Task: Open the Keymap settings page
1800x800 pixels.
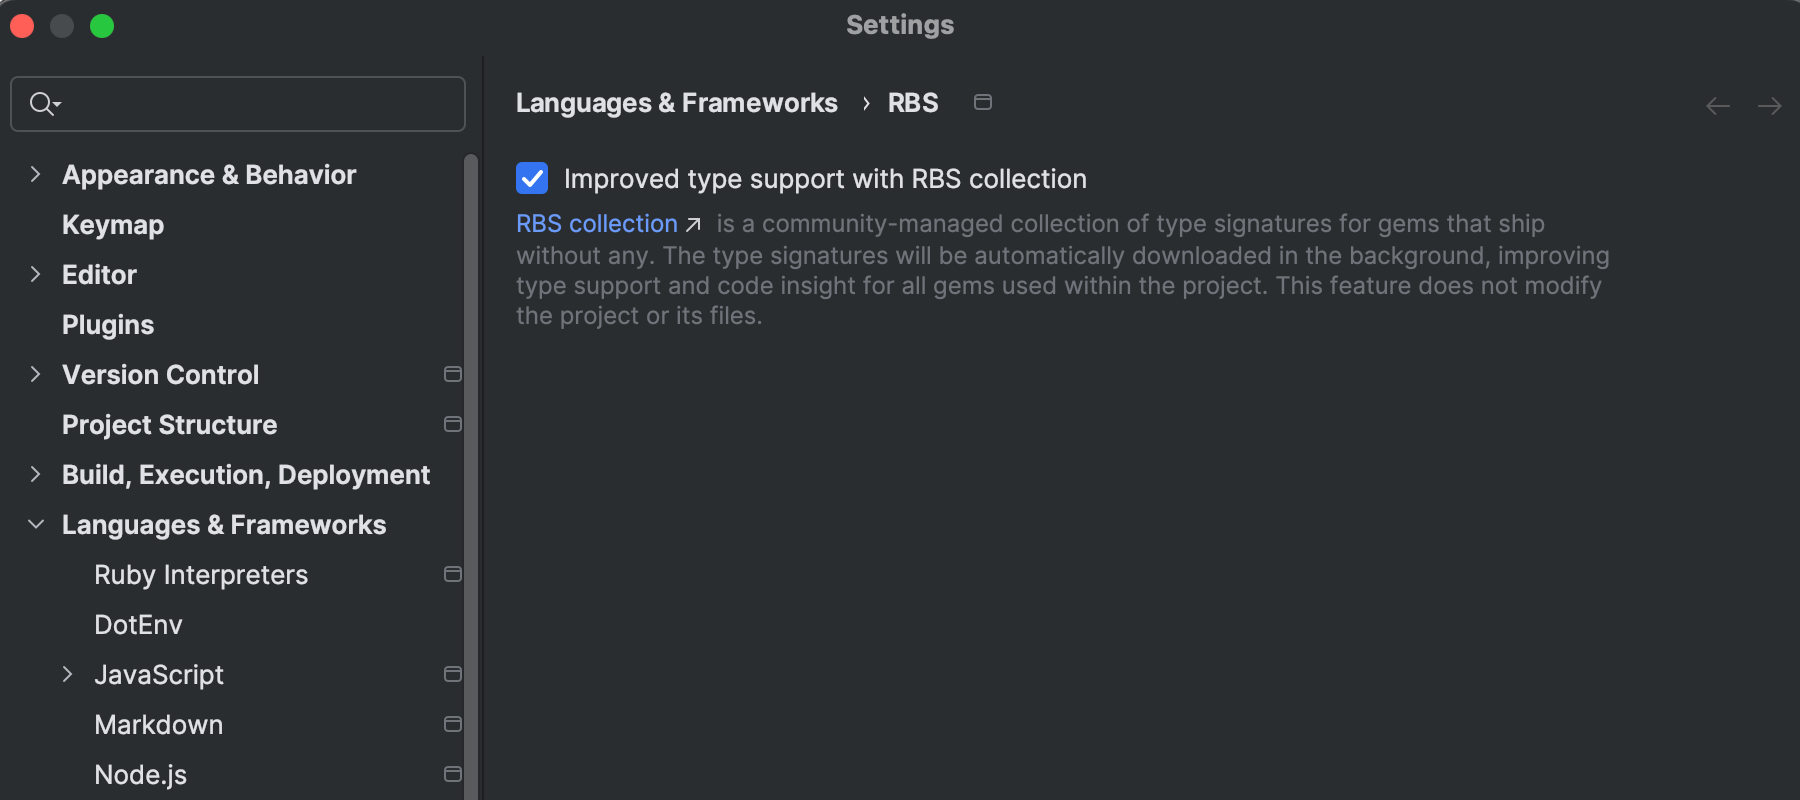Action: pos(113,225)
